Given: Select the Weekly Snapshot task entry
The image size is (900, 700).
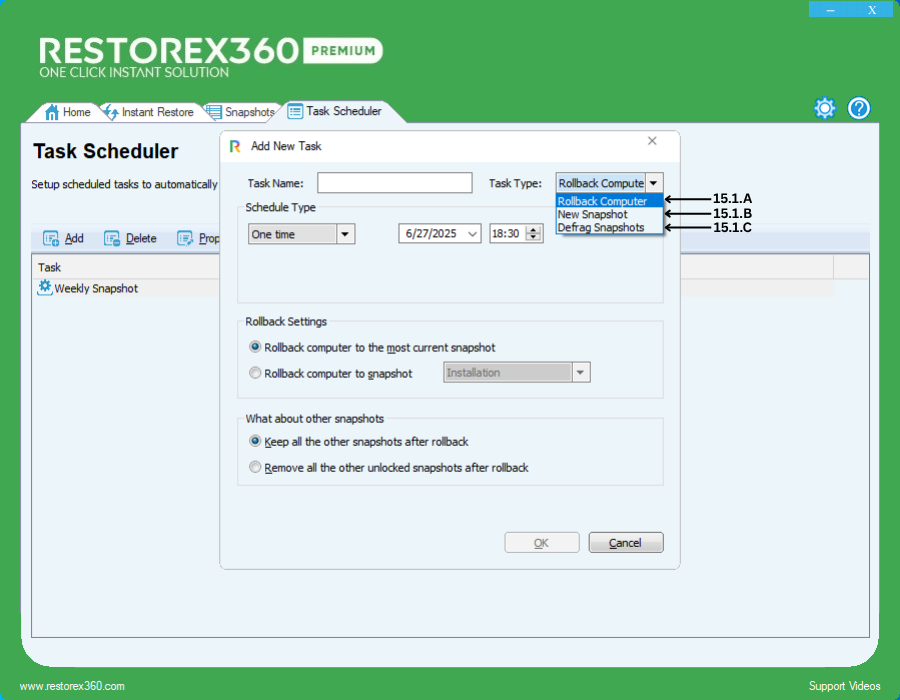Looking at the screenshot, I should click(x=95, y=288).
